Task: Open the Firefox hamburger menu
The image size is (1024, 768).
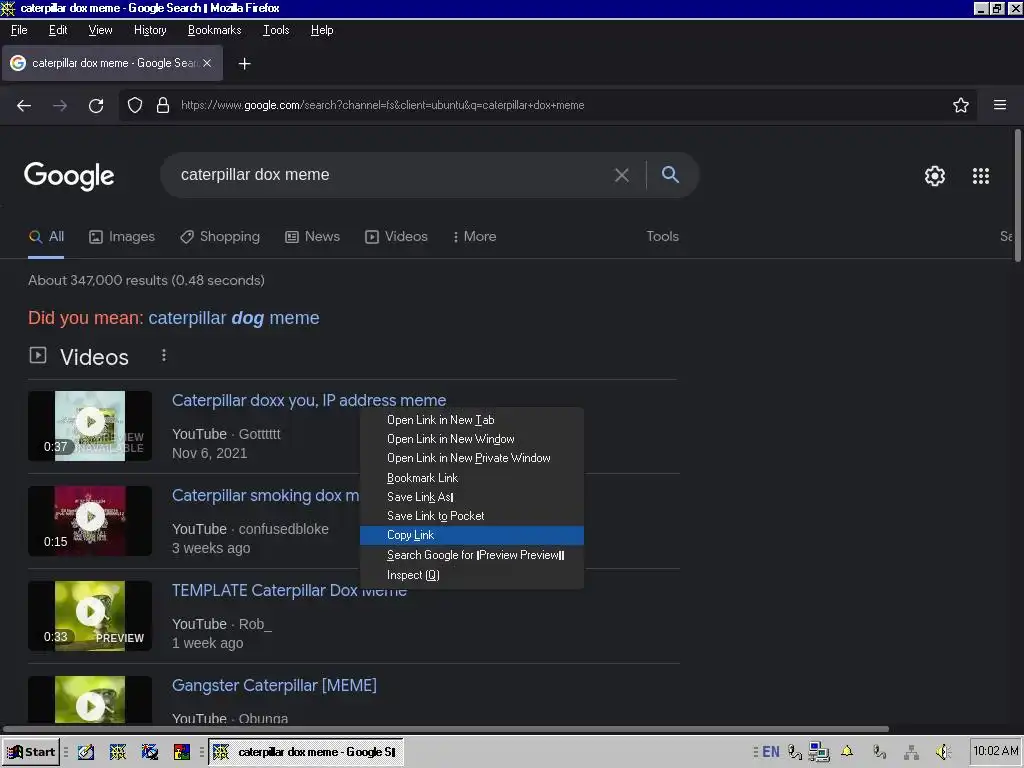Action: tap(1000, 105)
